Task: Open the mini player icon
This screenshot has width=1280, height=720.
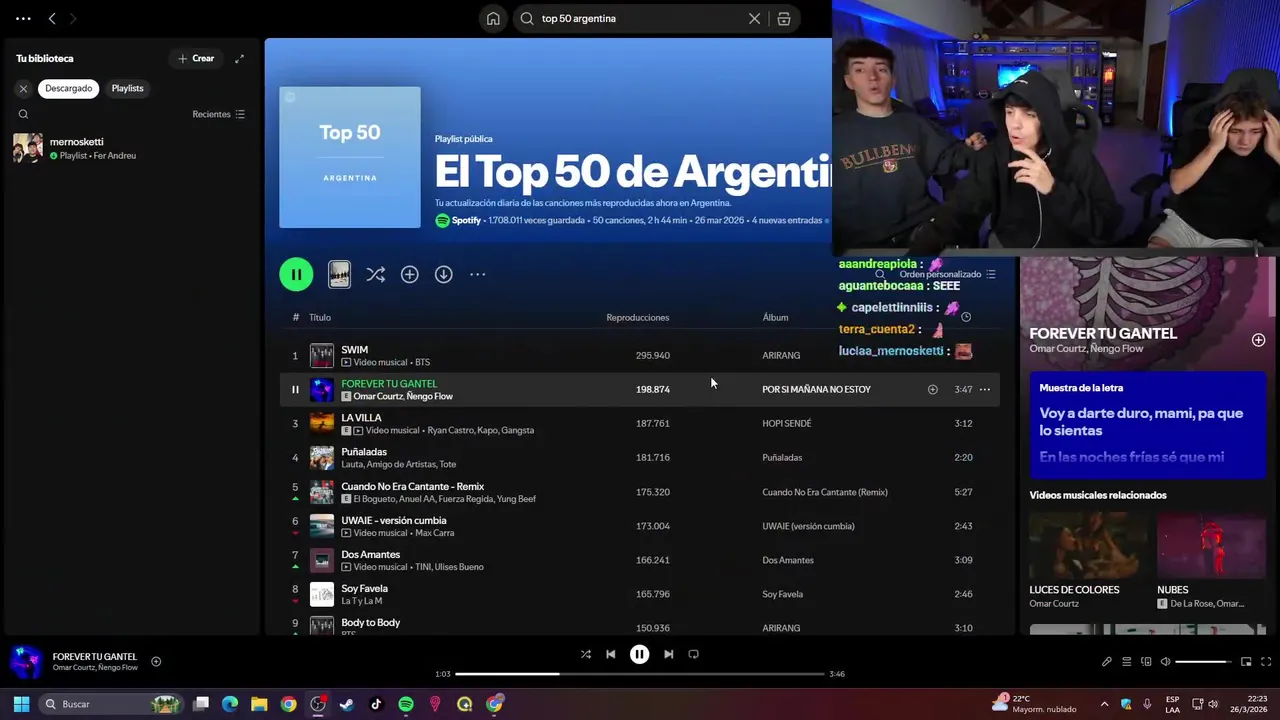Action: click(x=1246, y=661)
